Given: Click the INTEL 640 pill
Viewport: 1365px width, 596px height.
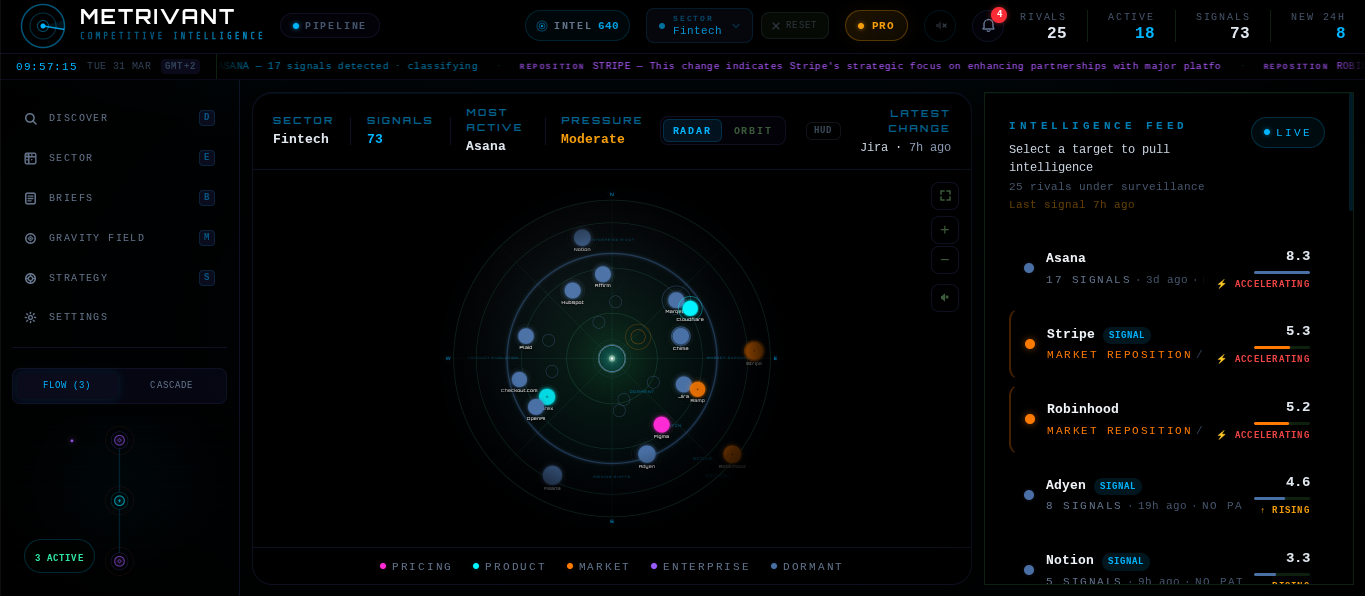Looking at the screenshot, I should 577,26.
